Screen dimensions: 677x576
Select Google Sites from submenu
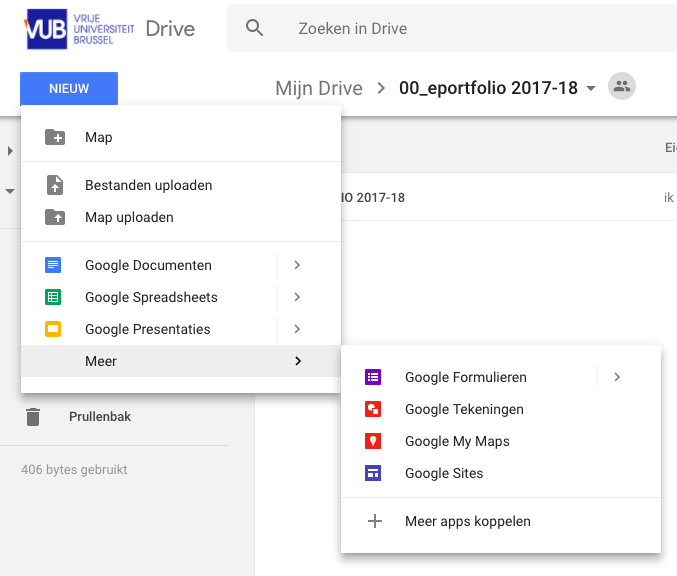(x=501, y=473)
